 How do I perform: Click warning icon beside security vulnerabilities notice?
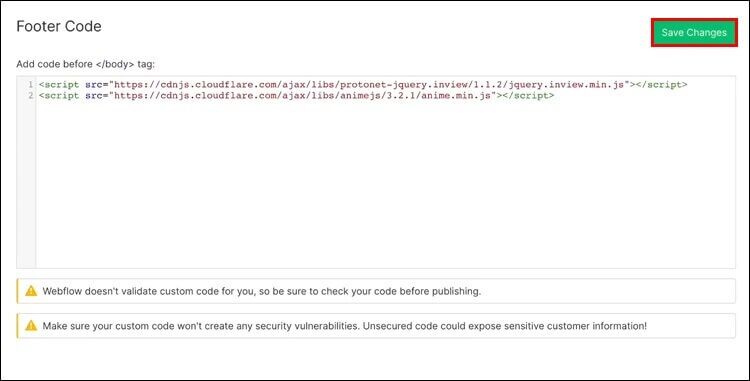31,326
